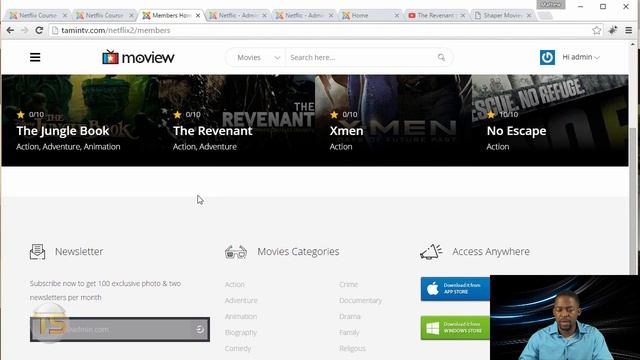Open the Biography category link

coord(241,333)
